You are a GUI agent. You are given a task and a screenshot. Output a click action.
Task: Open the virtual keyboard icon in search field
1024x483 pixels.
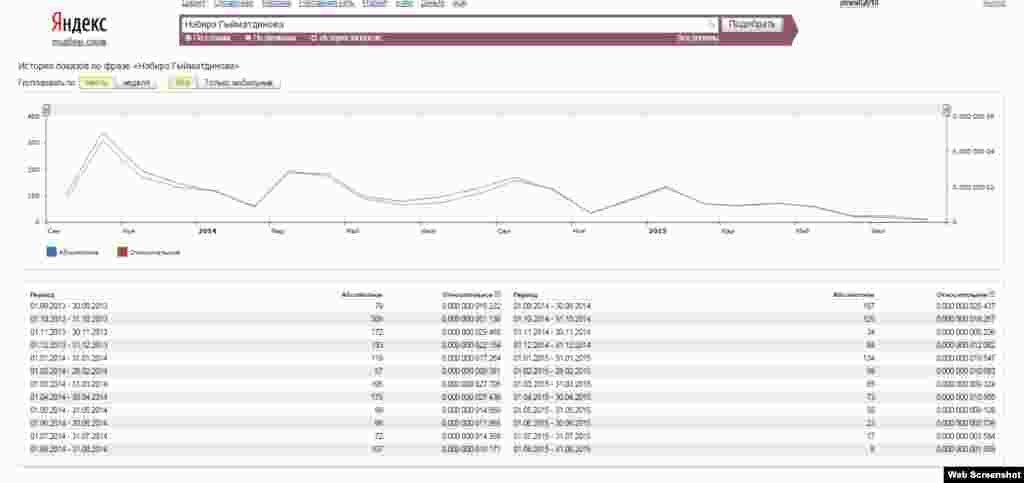pos(712,24)
